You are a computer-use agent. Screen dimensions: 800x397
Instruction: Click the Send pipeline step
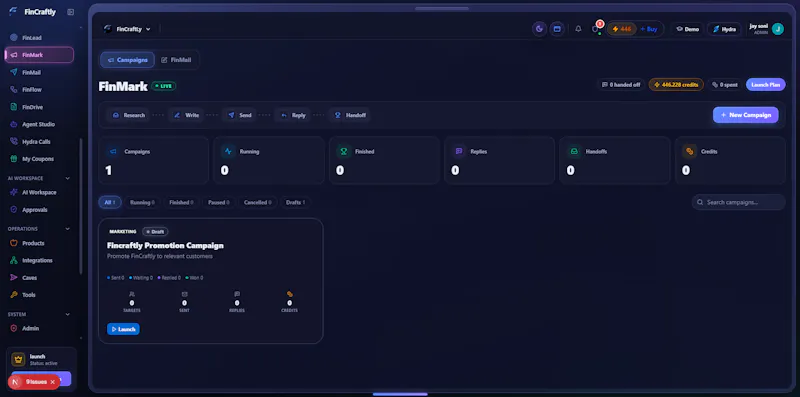[x=239, y=115]
